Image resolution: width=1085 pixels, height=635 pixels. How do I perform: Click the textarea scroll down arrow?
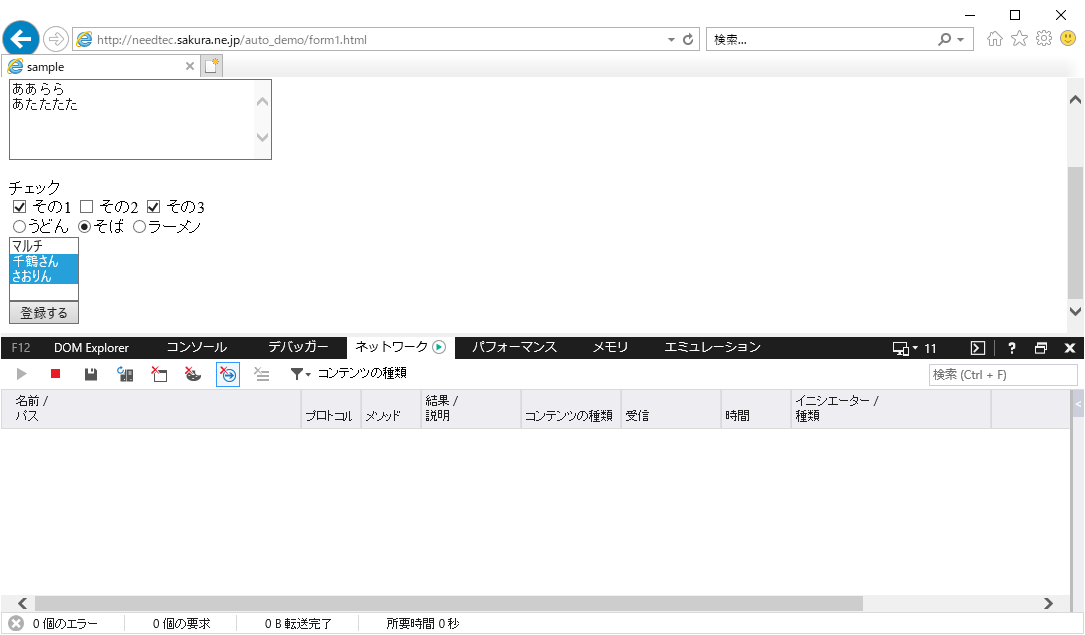(262, 137)
